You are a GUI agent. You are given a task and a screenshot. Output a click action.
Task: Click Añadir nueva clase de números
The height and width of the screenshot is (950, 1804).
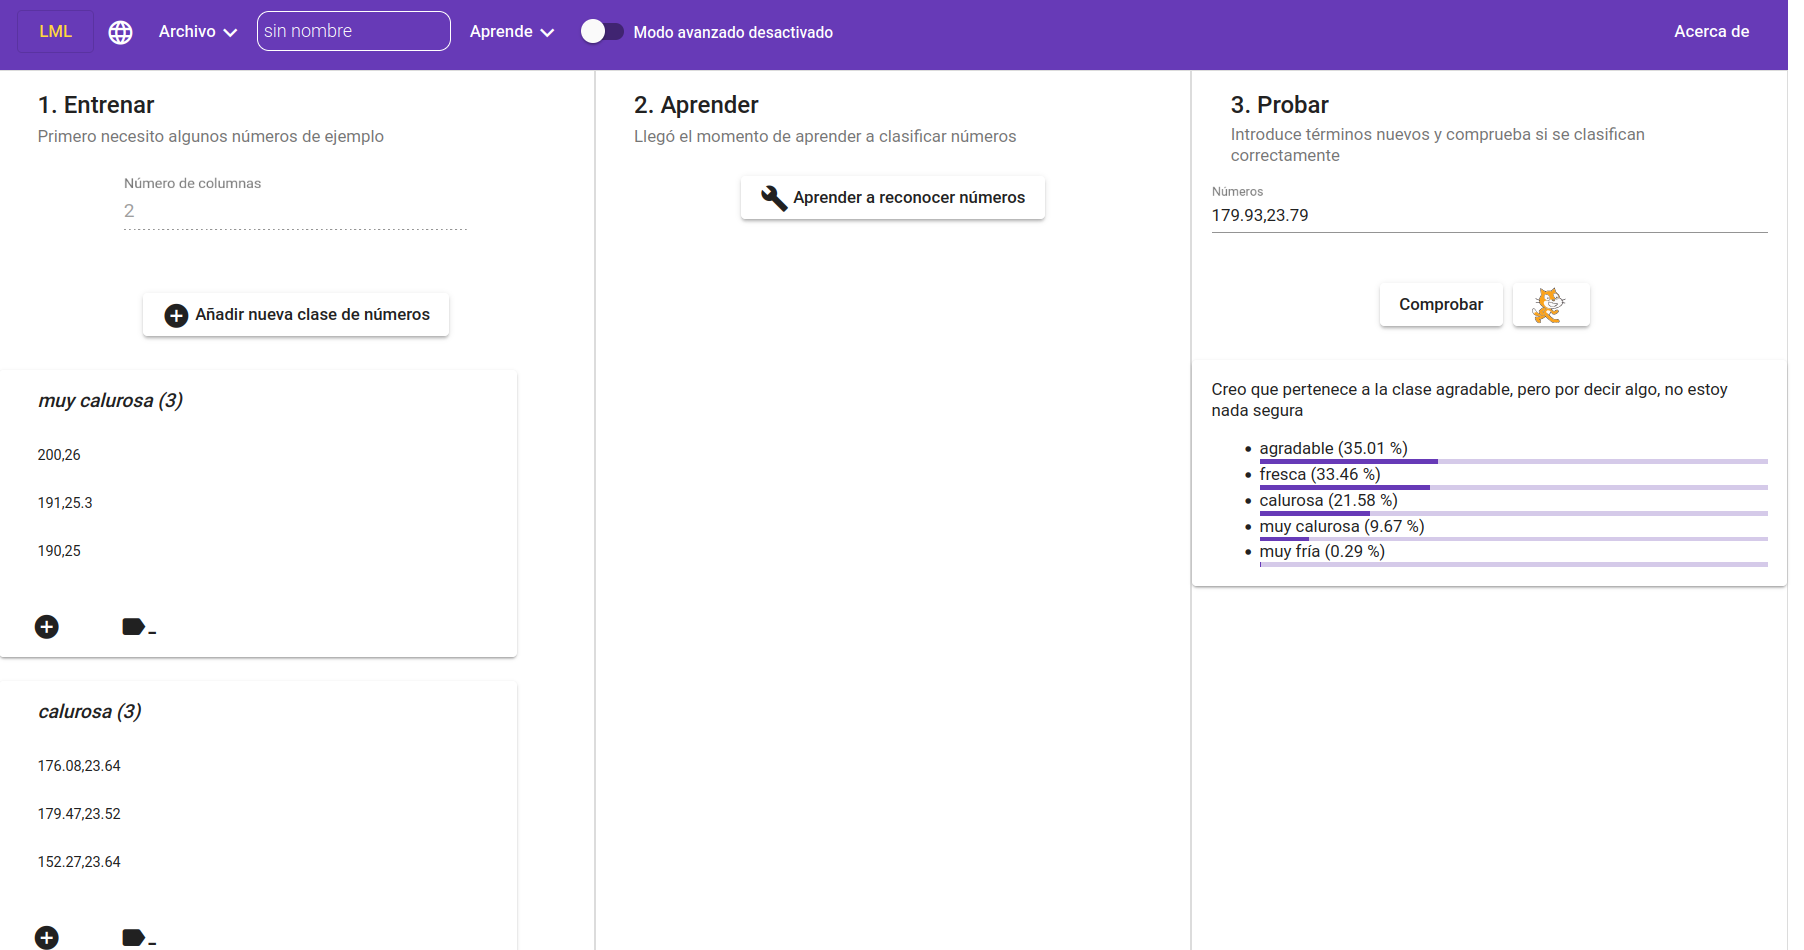[296, 315]
